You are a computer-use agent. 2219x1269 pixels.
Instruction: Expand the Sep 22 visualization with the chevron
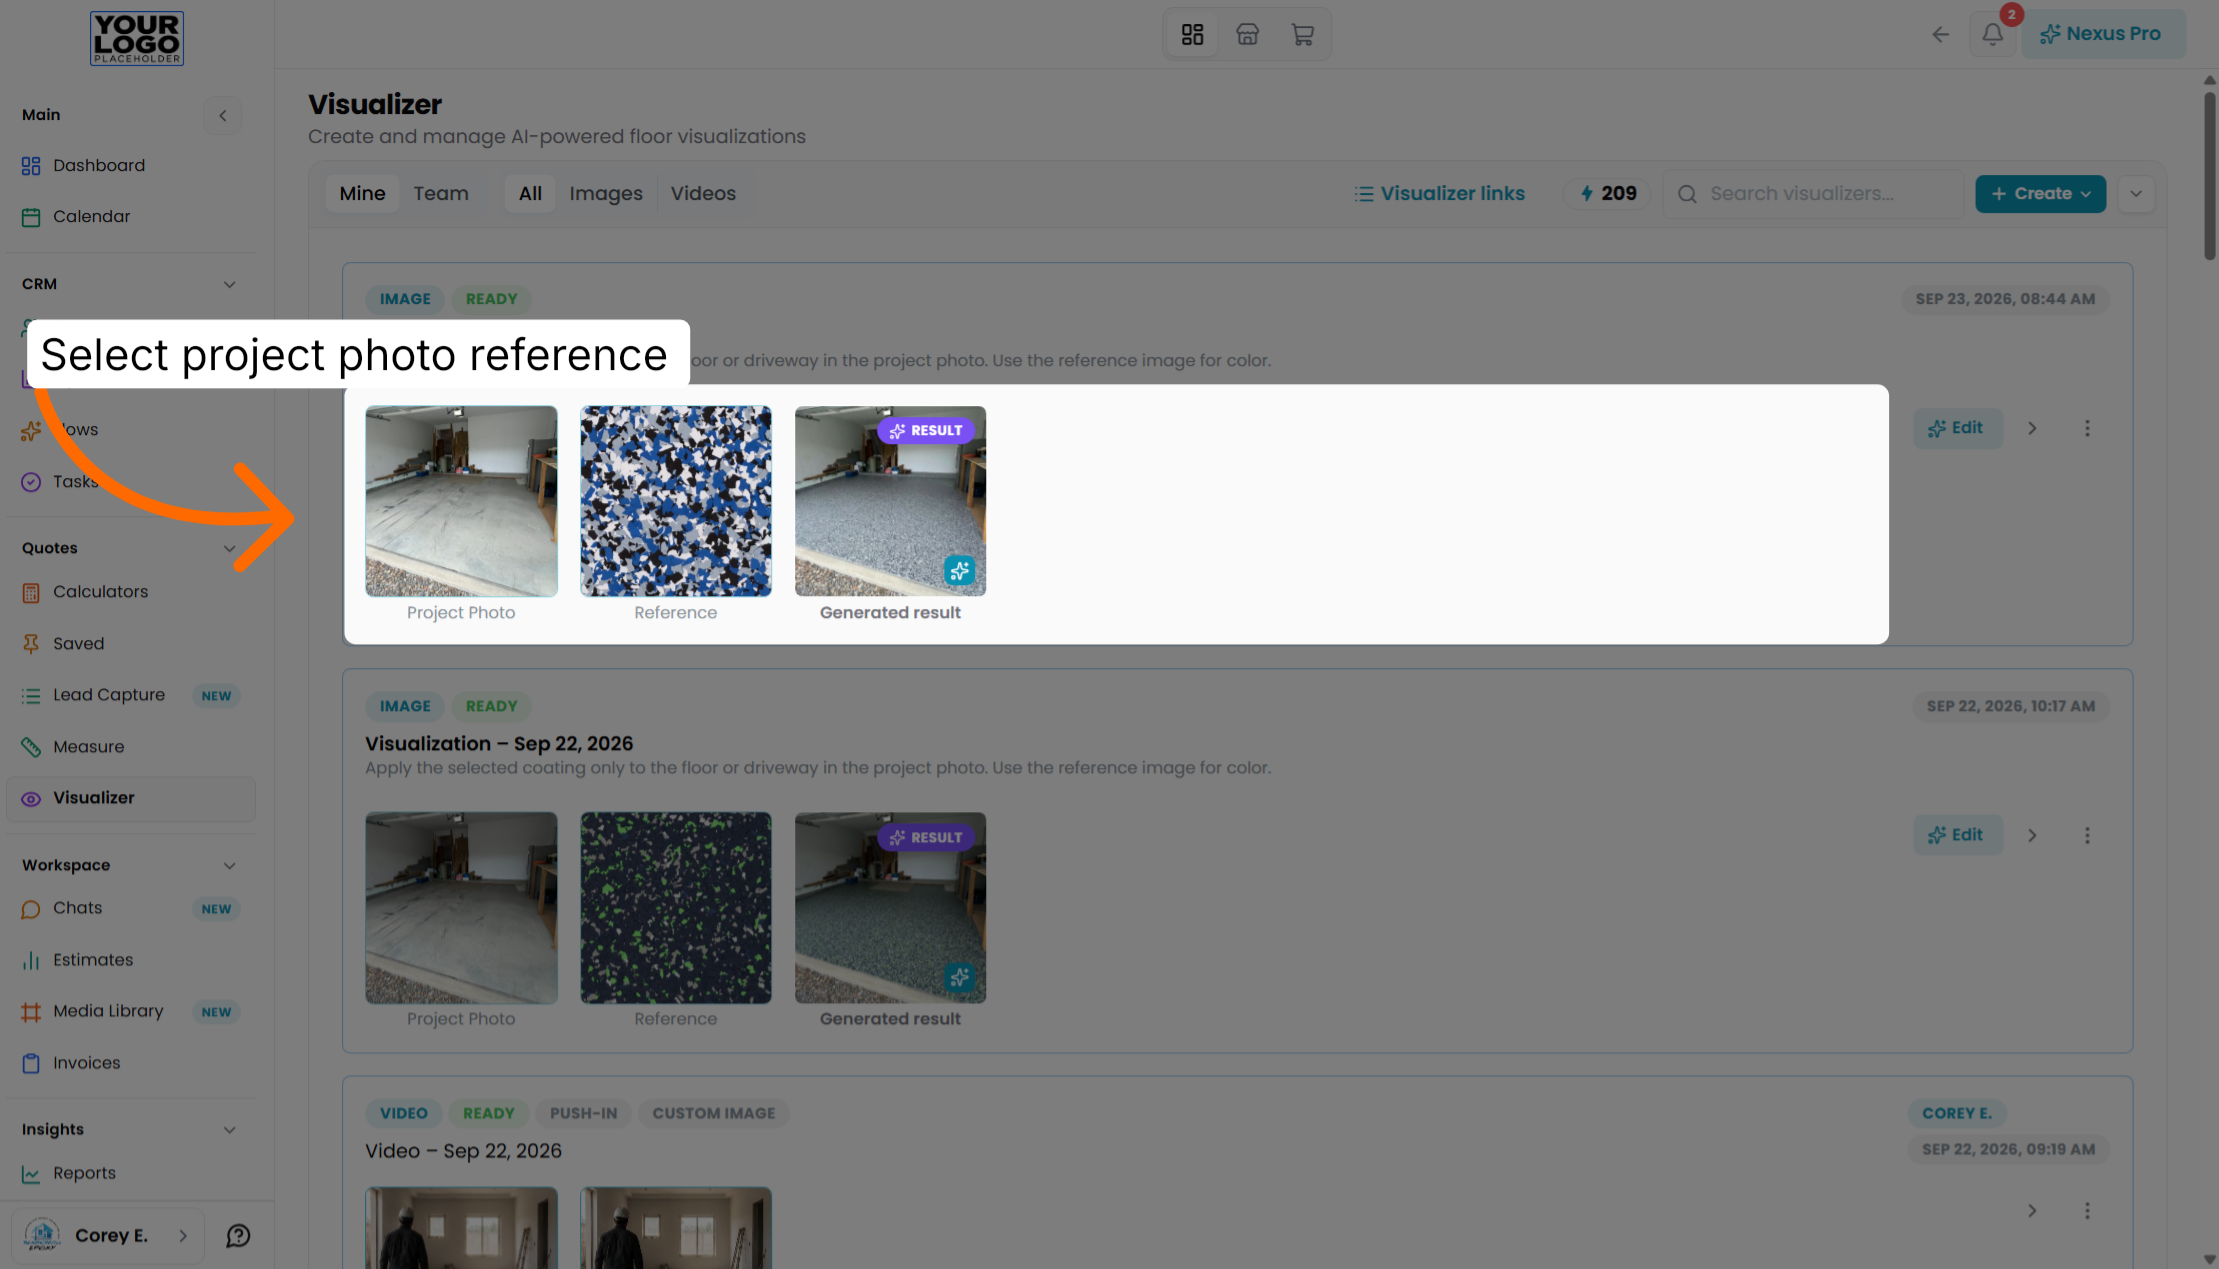2032,835
